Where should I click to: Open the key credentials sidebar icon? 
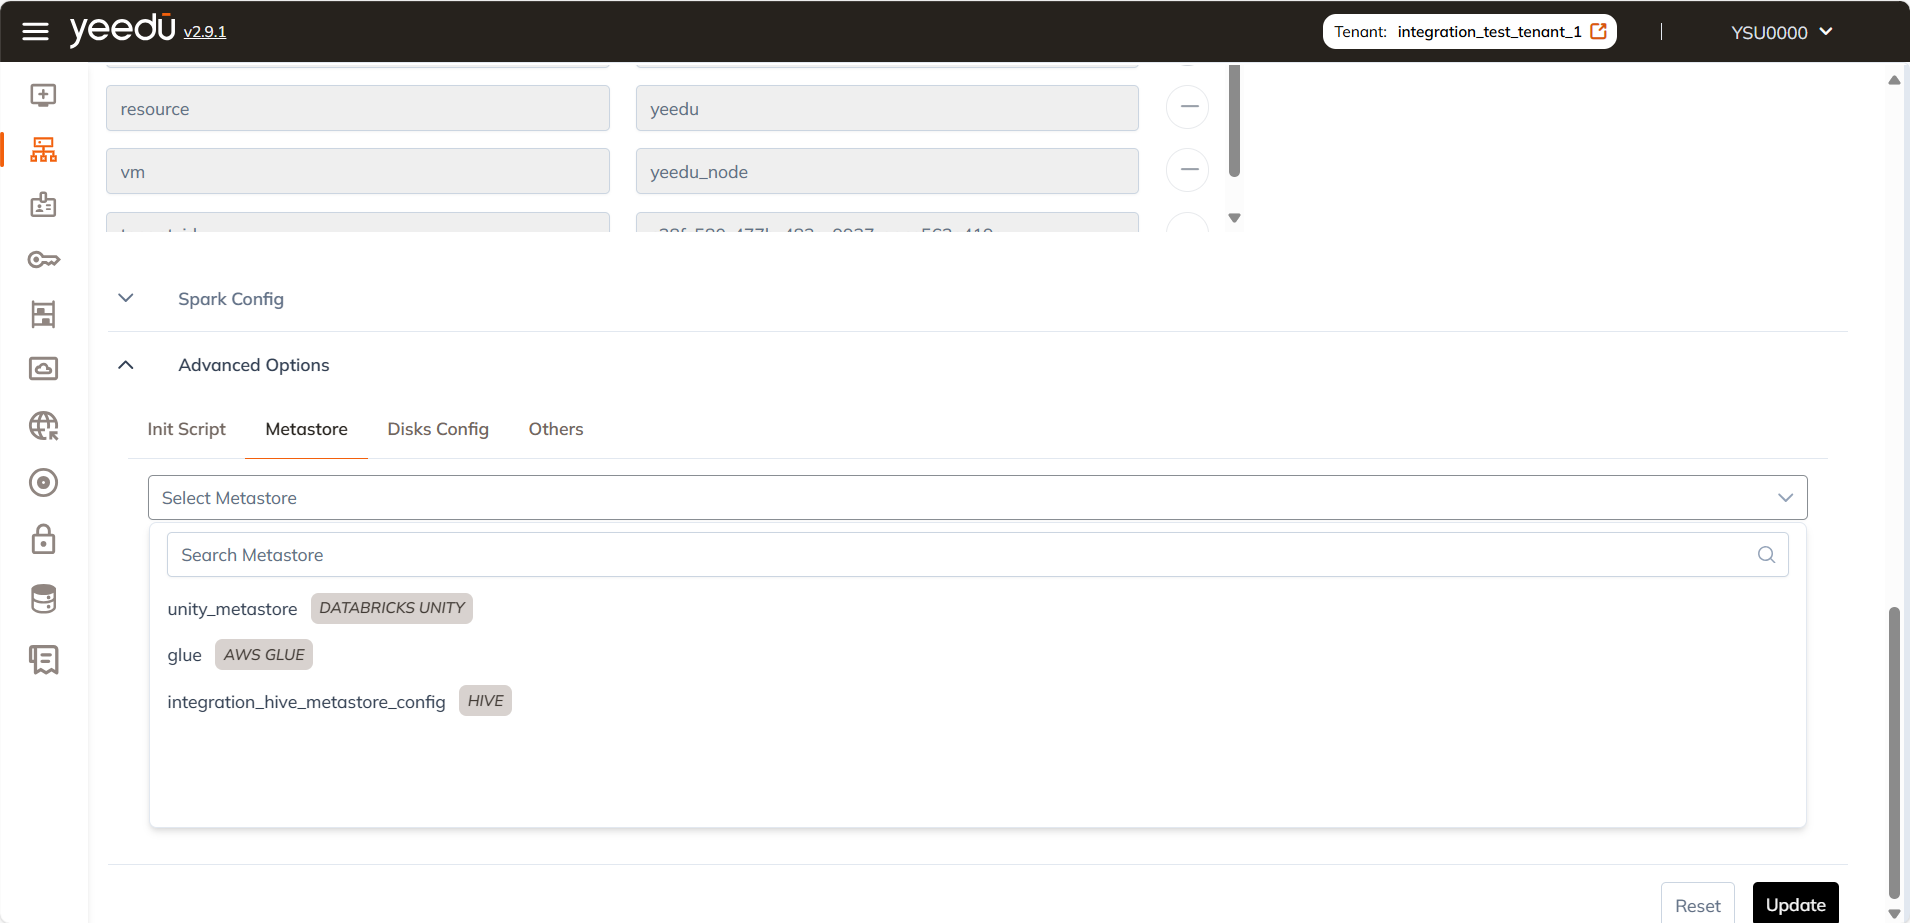pos(43,260)
